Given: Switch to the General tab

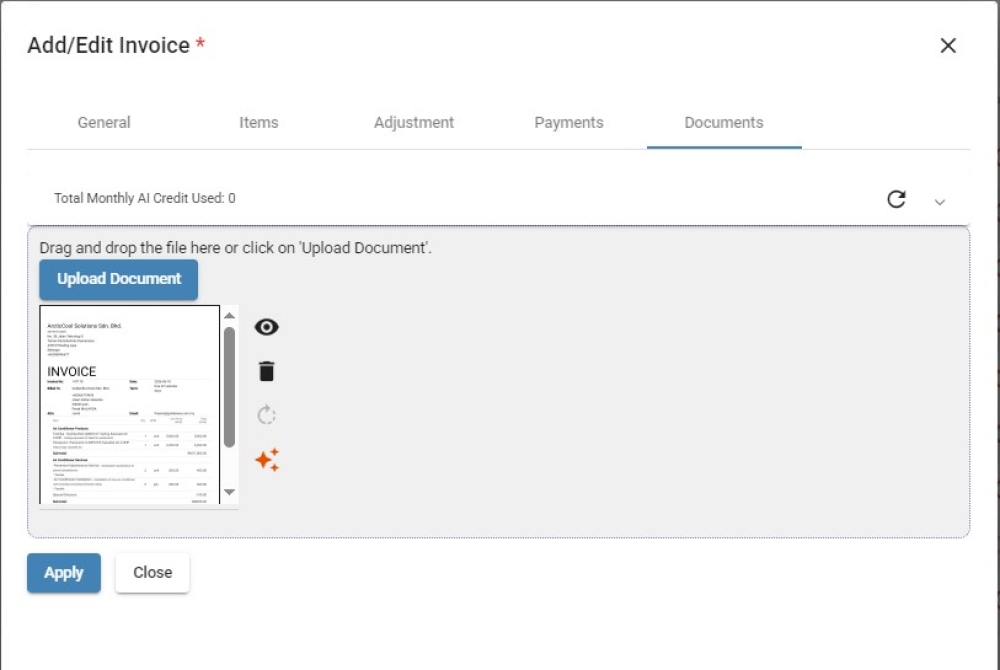Looking at the screenshot, I should click(x=104, y=122).
